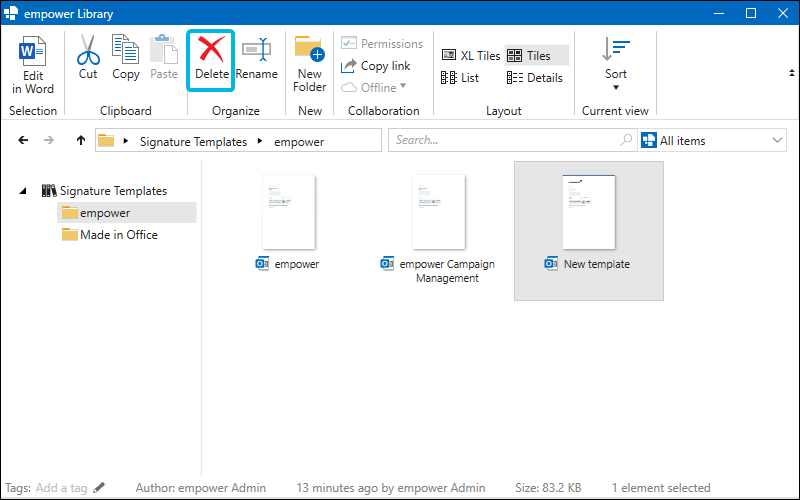
Task: Delete the selected template with red X
Action: (x=211, y=50)
